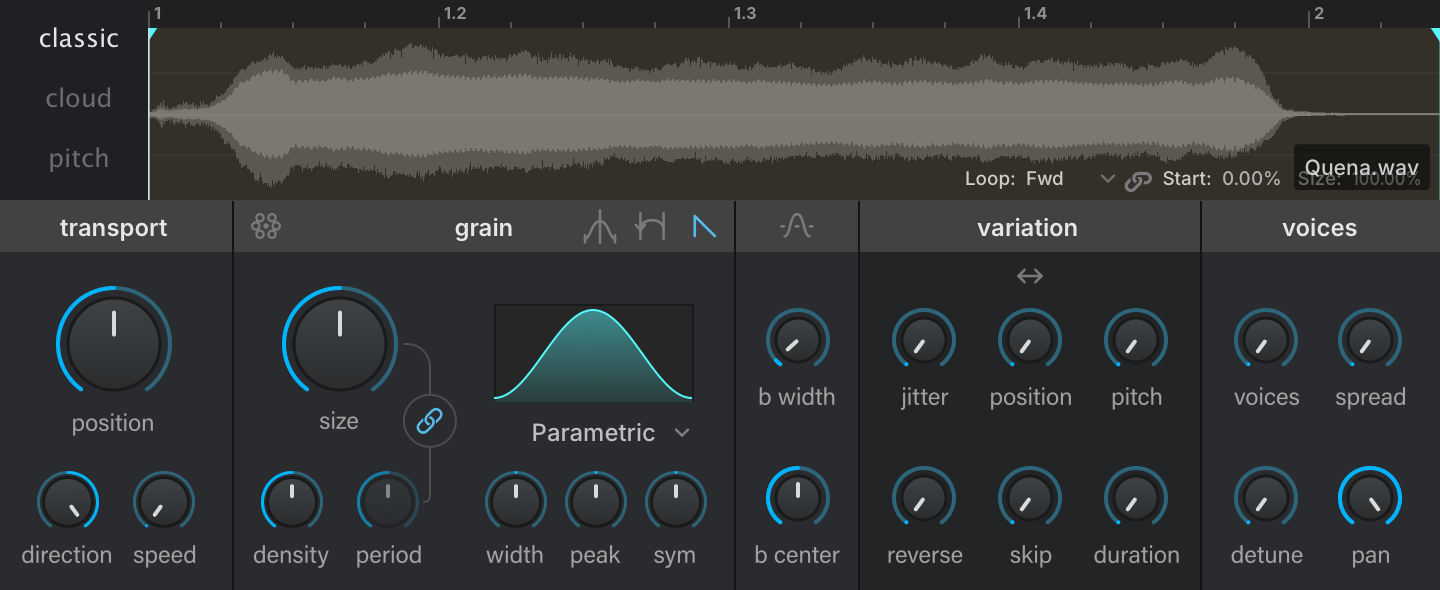Click the variation pitch knob
The width and height of the screenshot is (1440, 590).
coord(1136,340)
